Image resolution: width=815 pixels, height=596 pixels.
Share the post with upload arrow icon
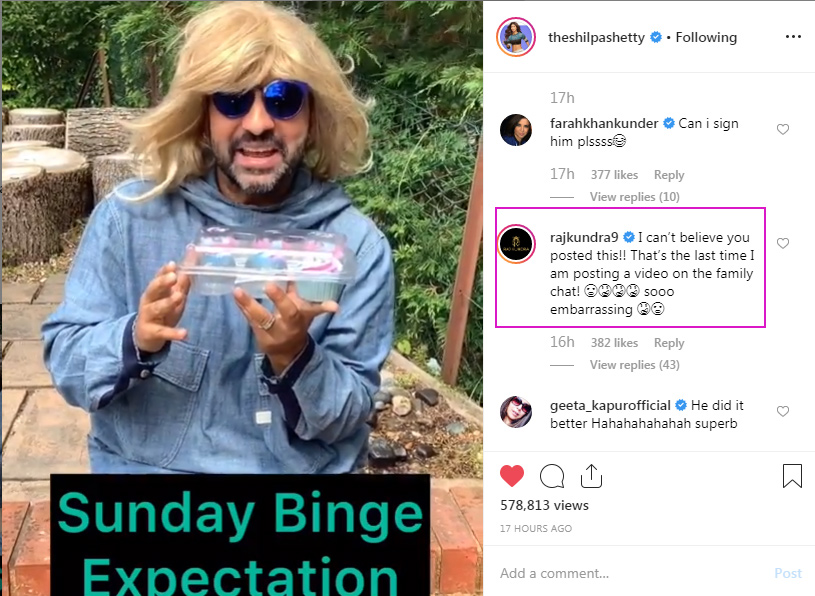click(x=591, y=476)
